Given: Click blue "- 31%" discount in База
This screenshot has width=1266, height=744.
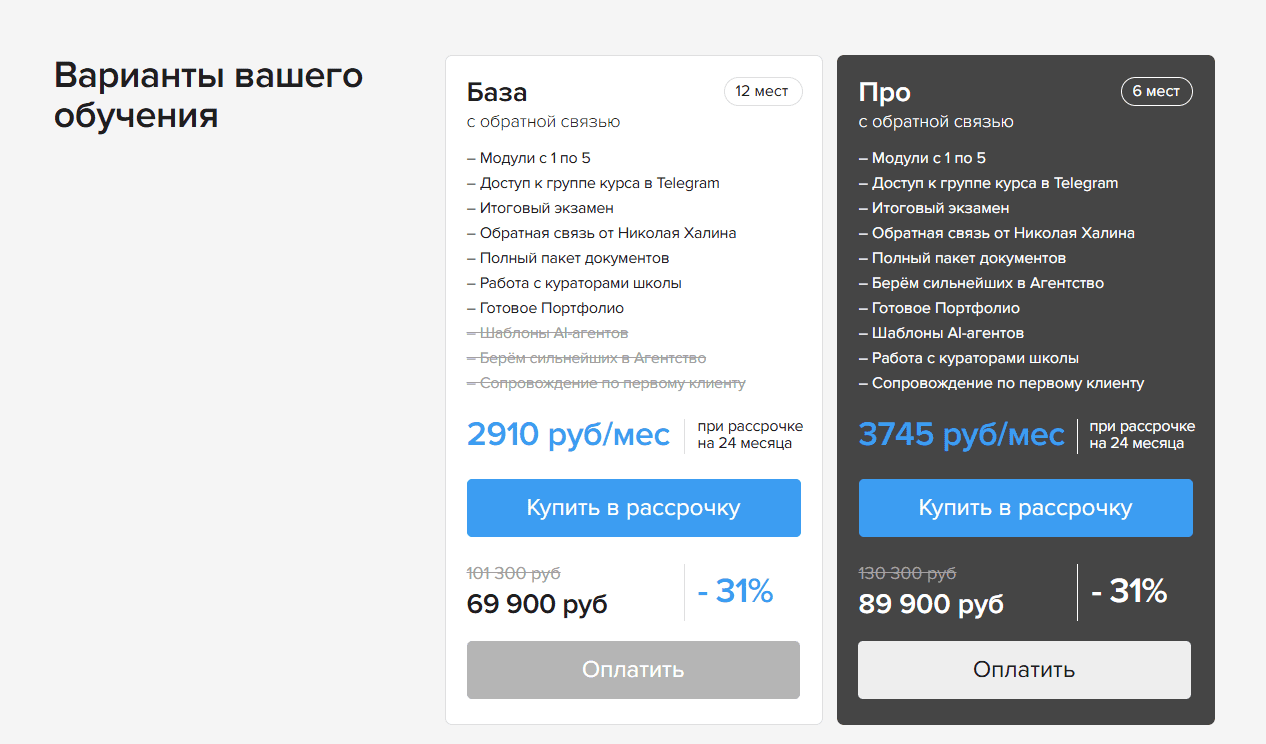Looking at the screenshot, I should pos(735,592).
